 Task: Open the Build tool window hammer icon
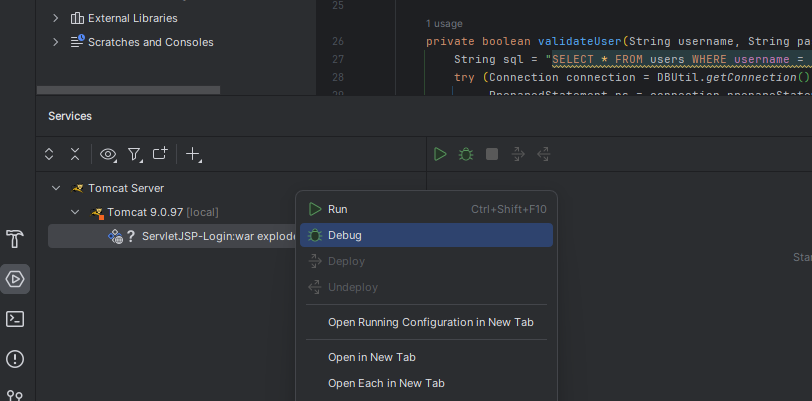[x=15, y=239]
